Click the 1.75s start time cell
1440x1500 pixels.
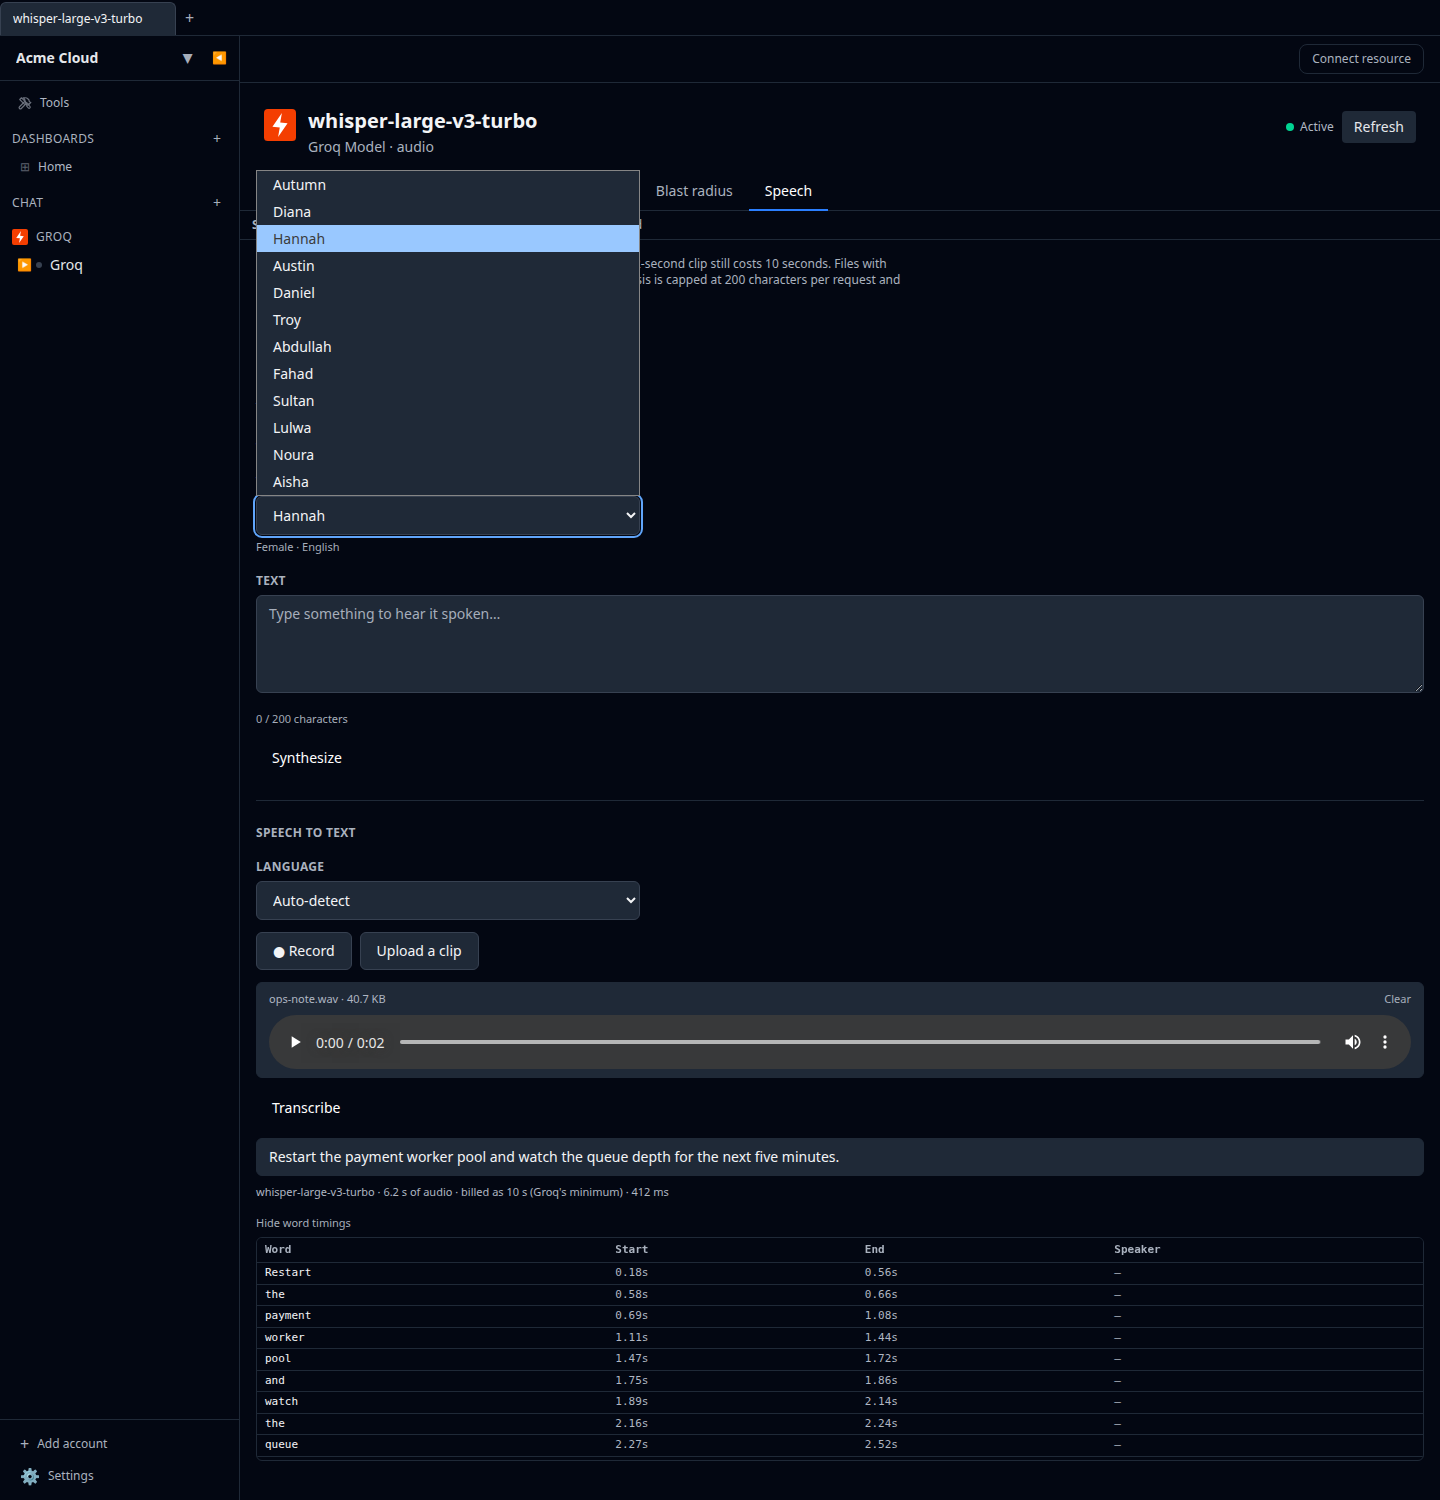coord(631,1381)
